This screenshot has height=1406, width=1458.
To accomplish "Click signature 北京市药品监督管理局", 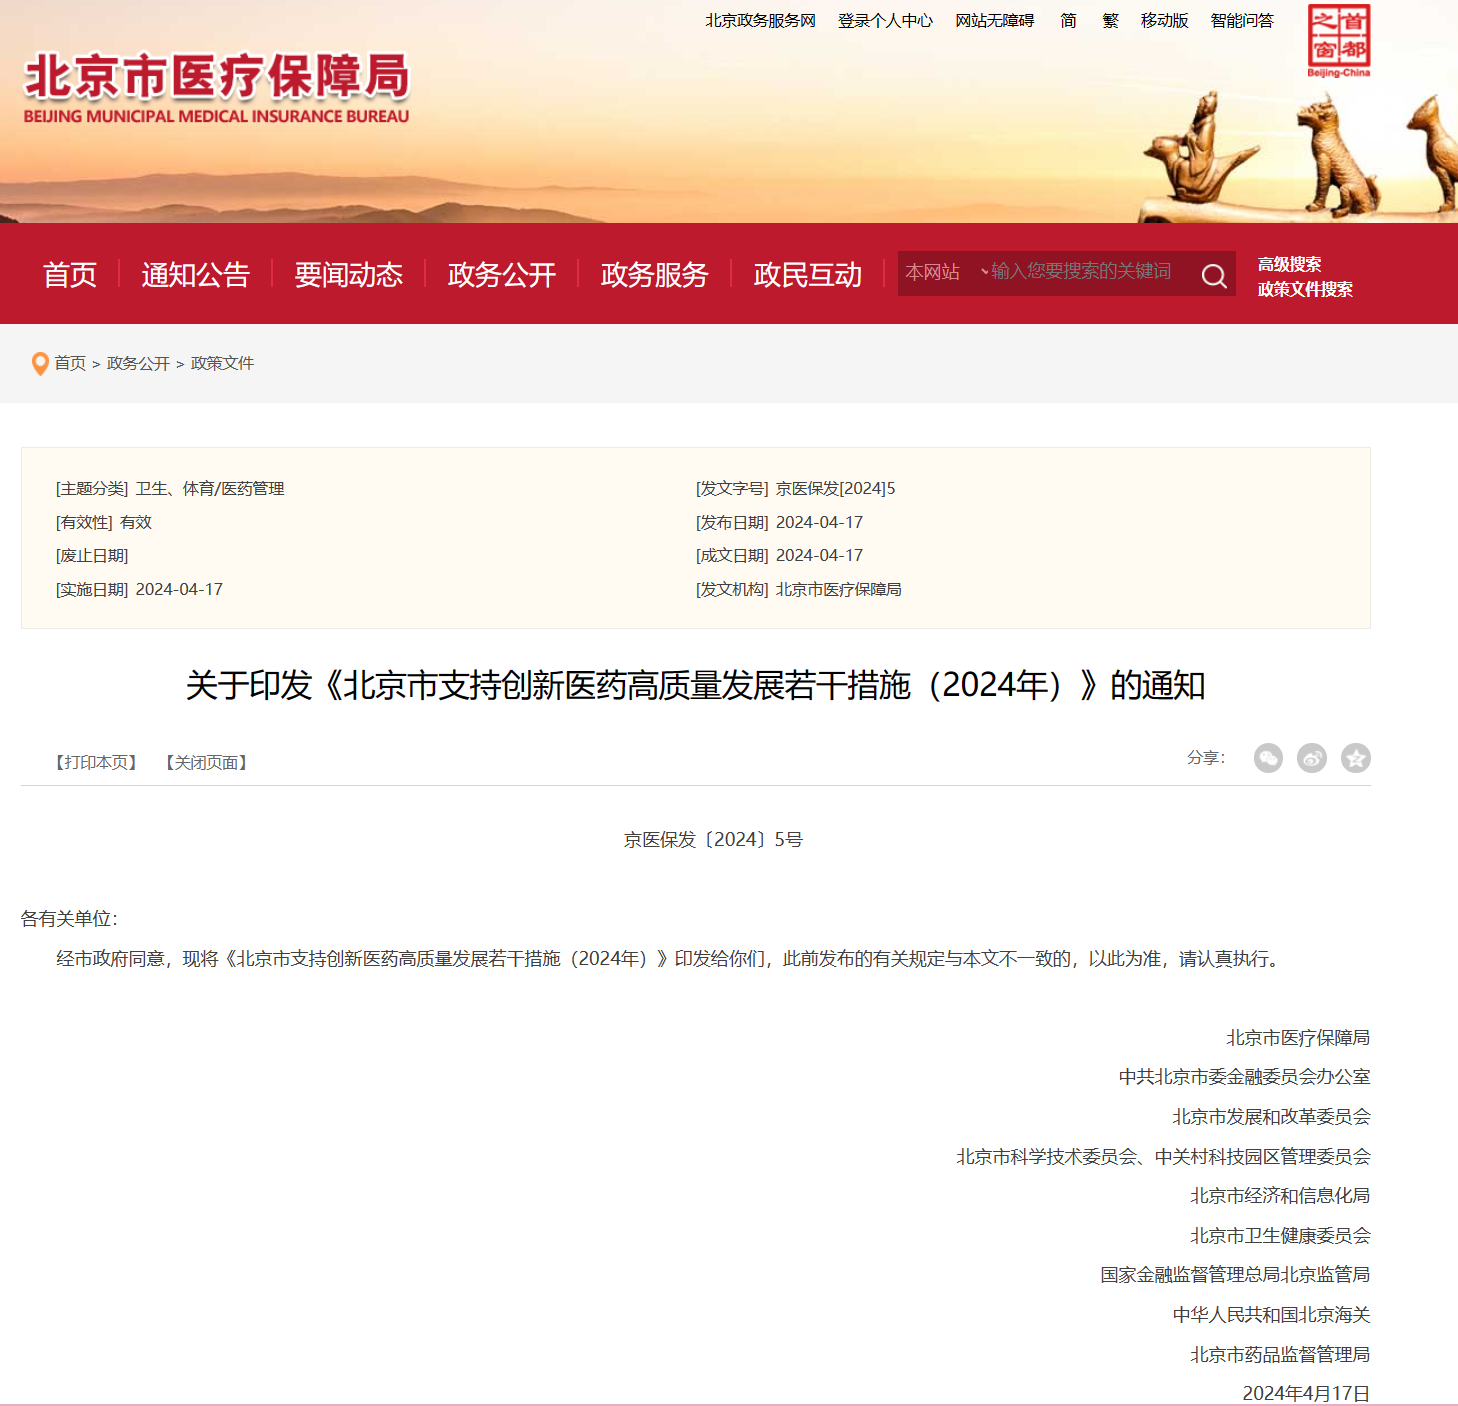I will tap(1280, 1355).
